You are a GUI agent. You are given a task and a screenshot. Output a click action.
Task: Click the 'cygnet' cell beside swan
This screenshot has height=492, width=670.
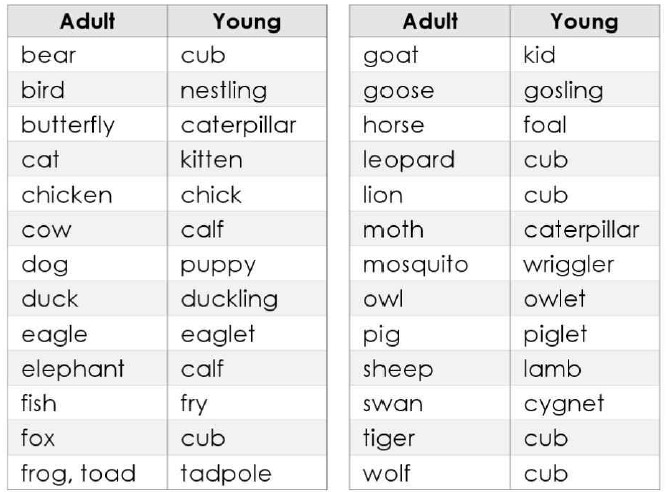585,404
